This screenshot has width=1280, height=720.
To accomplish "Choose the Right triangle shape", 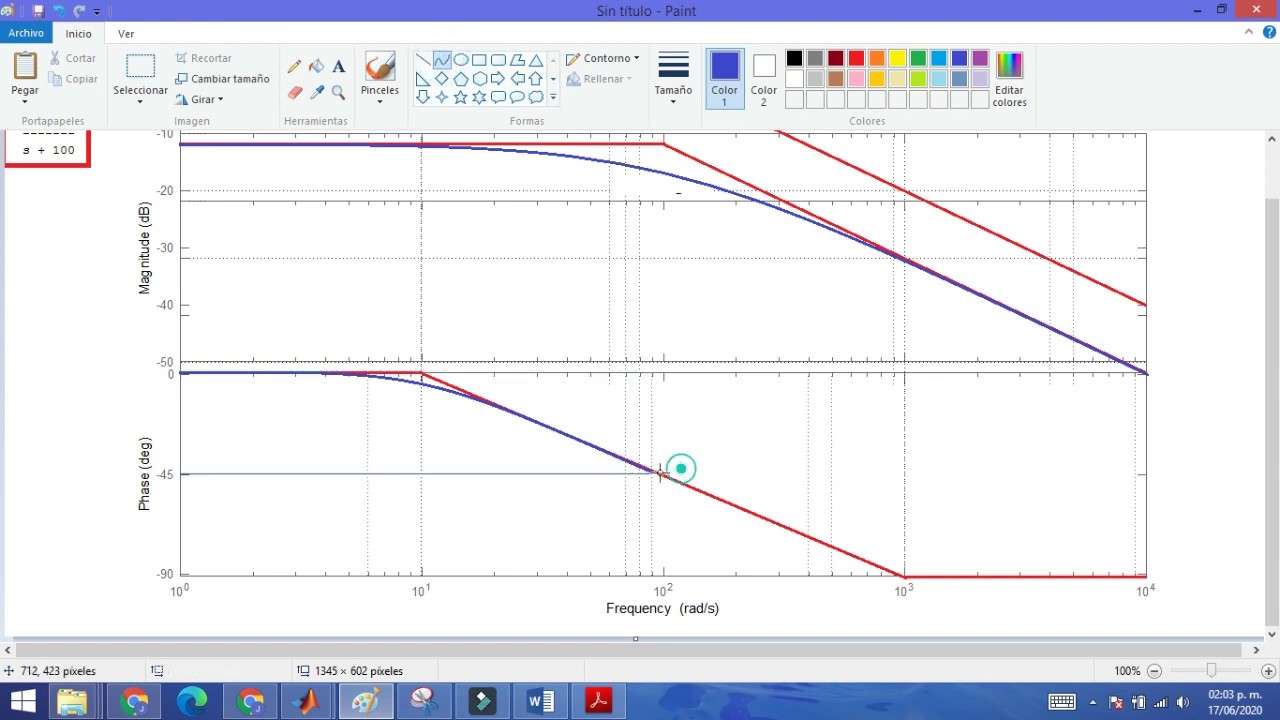I will [x=423, y=79].
